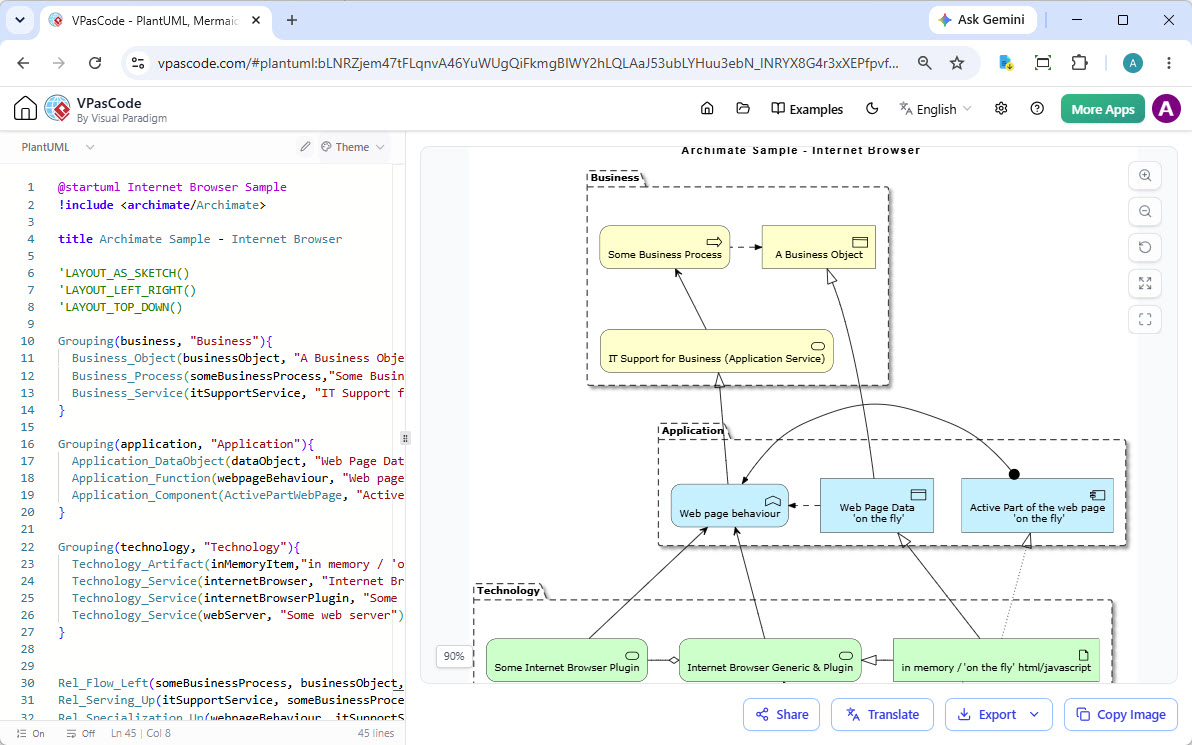The width and height of the screenshot is (1192, 745).
Task: Click the Translate button
Action: (882, 715)
